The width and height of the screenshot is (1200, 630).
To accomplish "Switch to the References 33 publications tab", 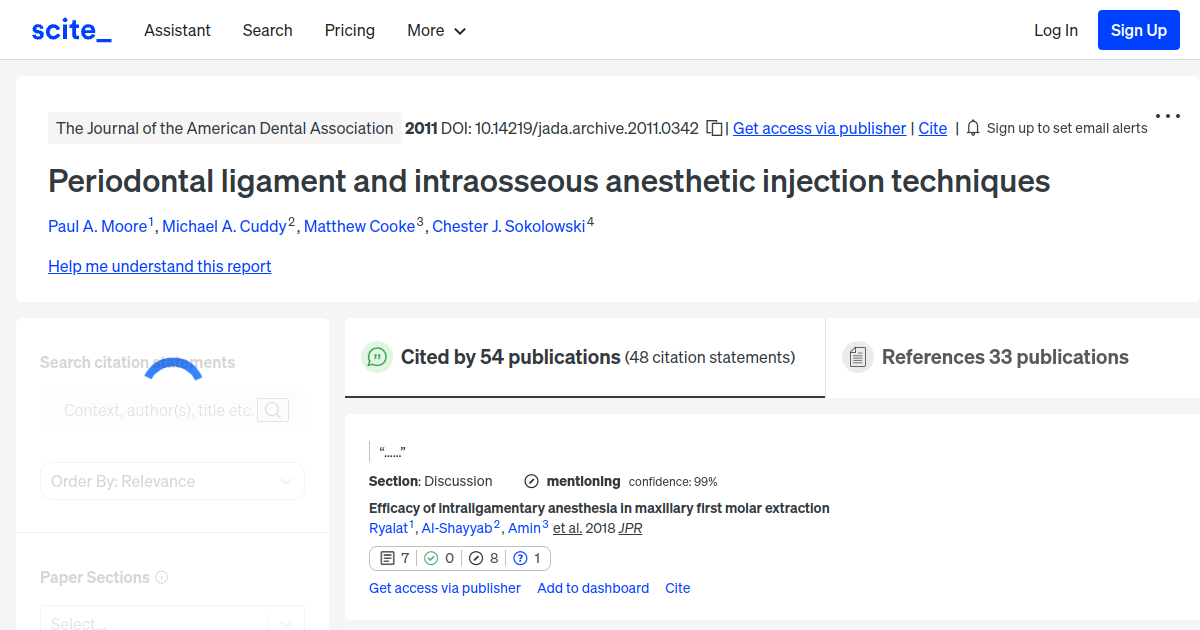I will point(1005,357).
